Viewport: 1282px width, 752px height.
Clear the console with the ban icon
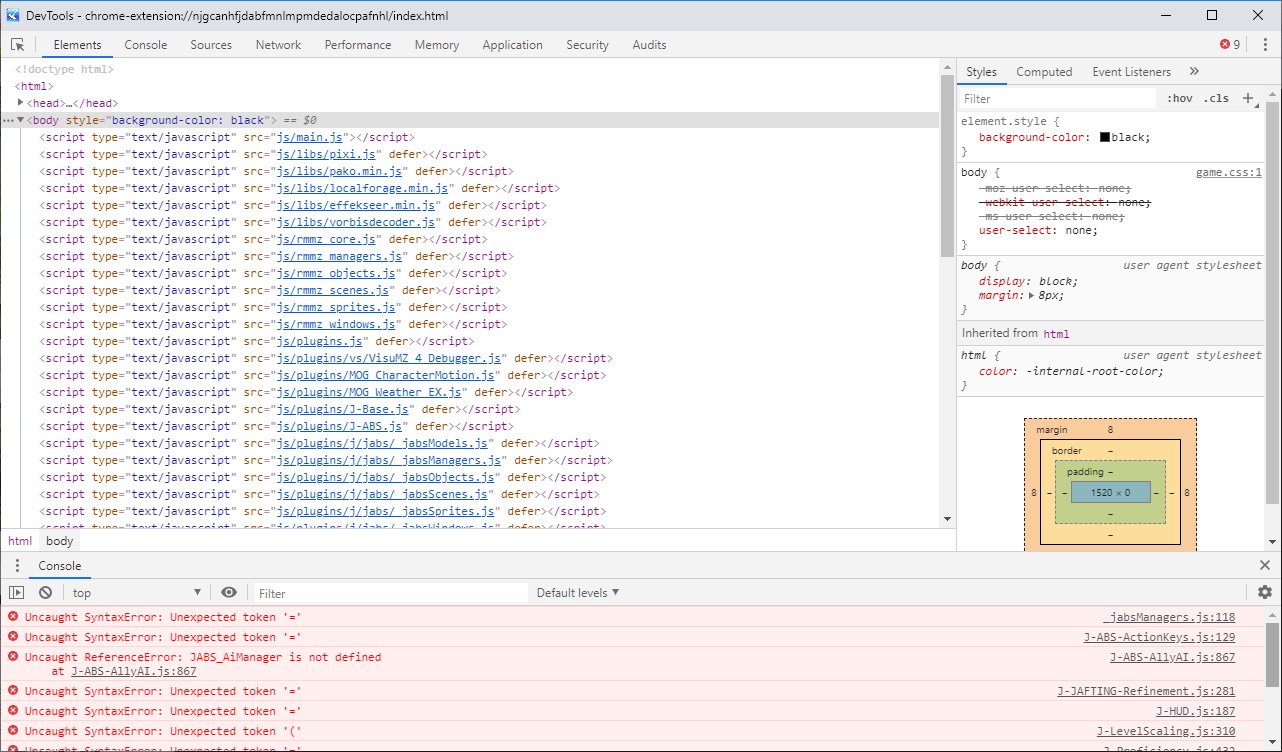click(x=45, y=593)
